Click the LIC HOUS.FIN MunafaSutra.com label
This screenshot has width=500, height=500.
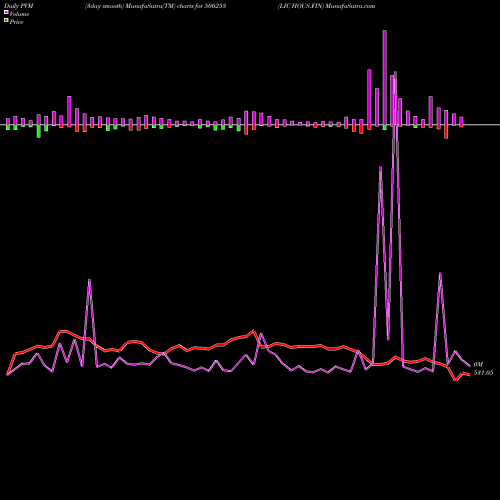pyautogui.click(x=327, y=6)
